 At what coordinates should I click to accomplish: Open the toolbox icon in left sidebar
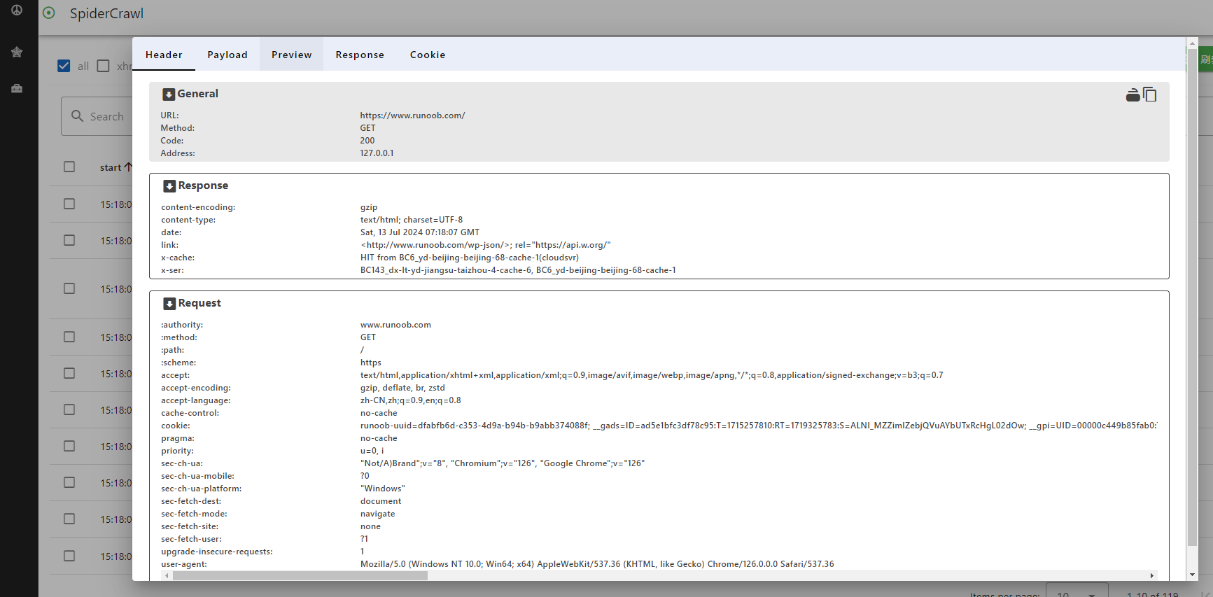[x=16, y=89]
